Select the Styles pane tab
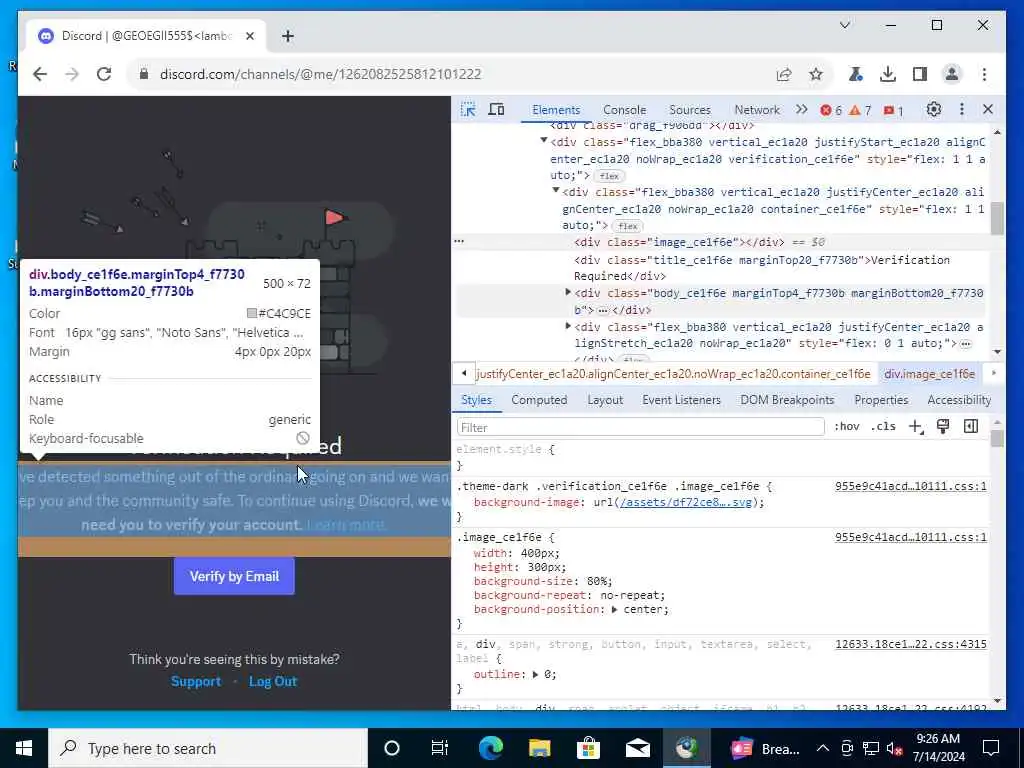Image resolution: width=1024 pixels, height=768 pixels. pos(476,400)
